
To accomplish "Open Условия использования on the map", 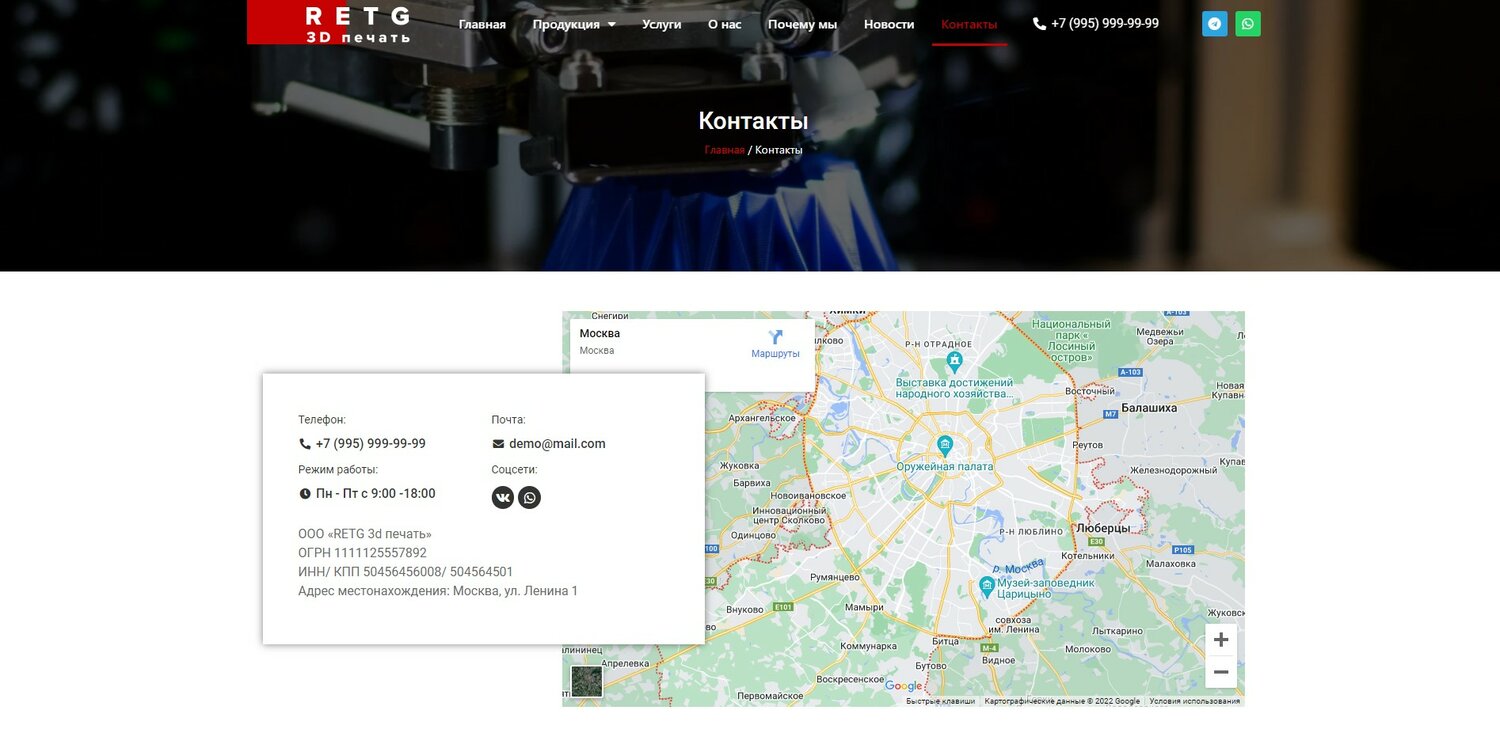I will (1195, 701).
